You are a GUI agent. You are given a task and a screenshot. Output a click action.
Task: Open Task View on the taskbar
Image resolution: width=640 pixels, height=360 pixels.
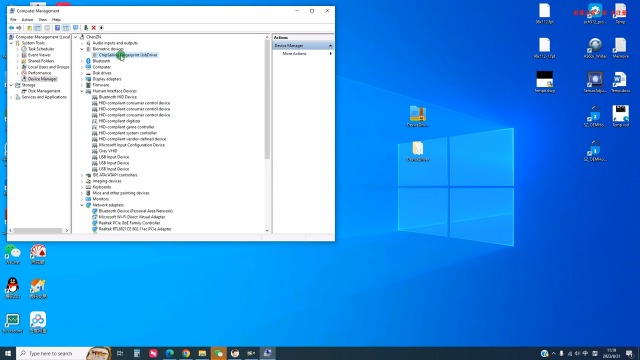click(x=120, y=353)
